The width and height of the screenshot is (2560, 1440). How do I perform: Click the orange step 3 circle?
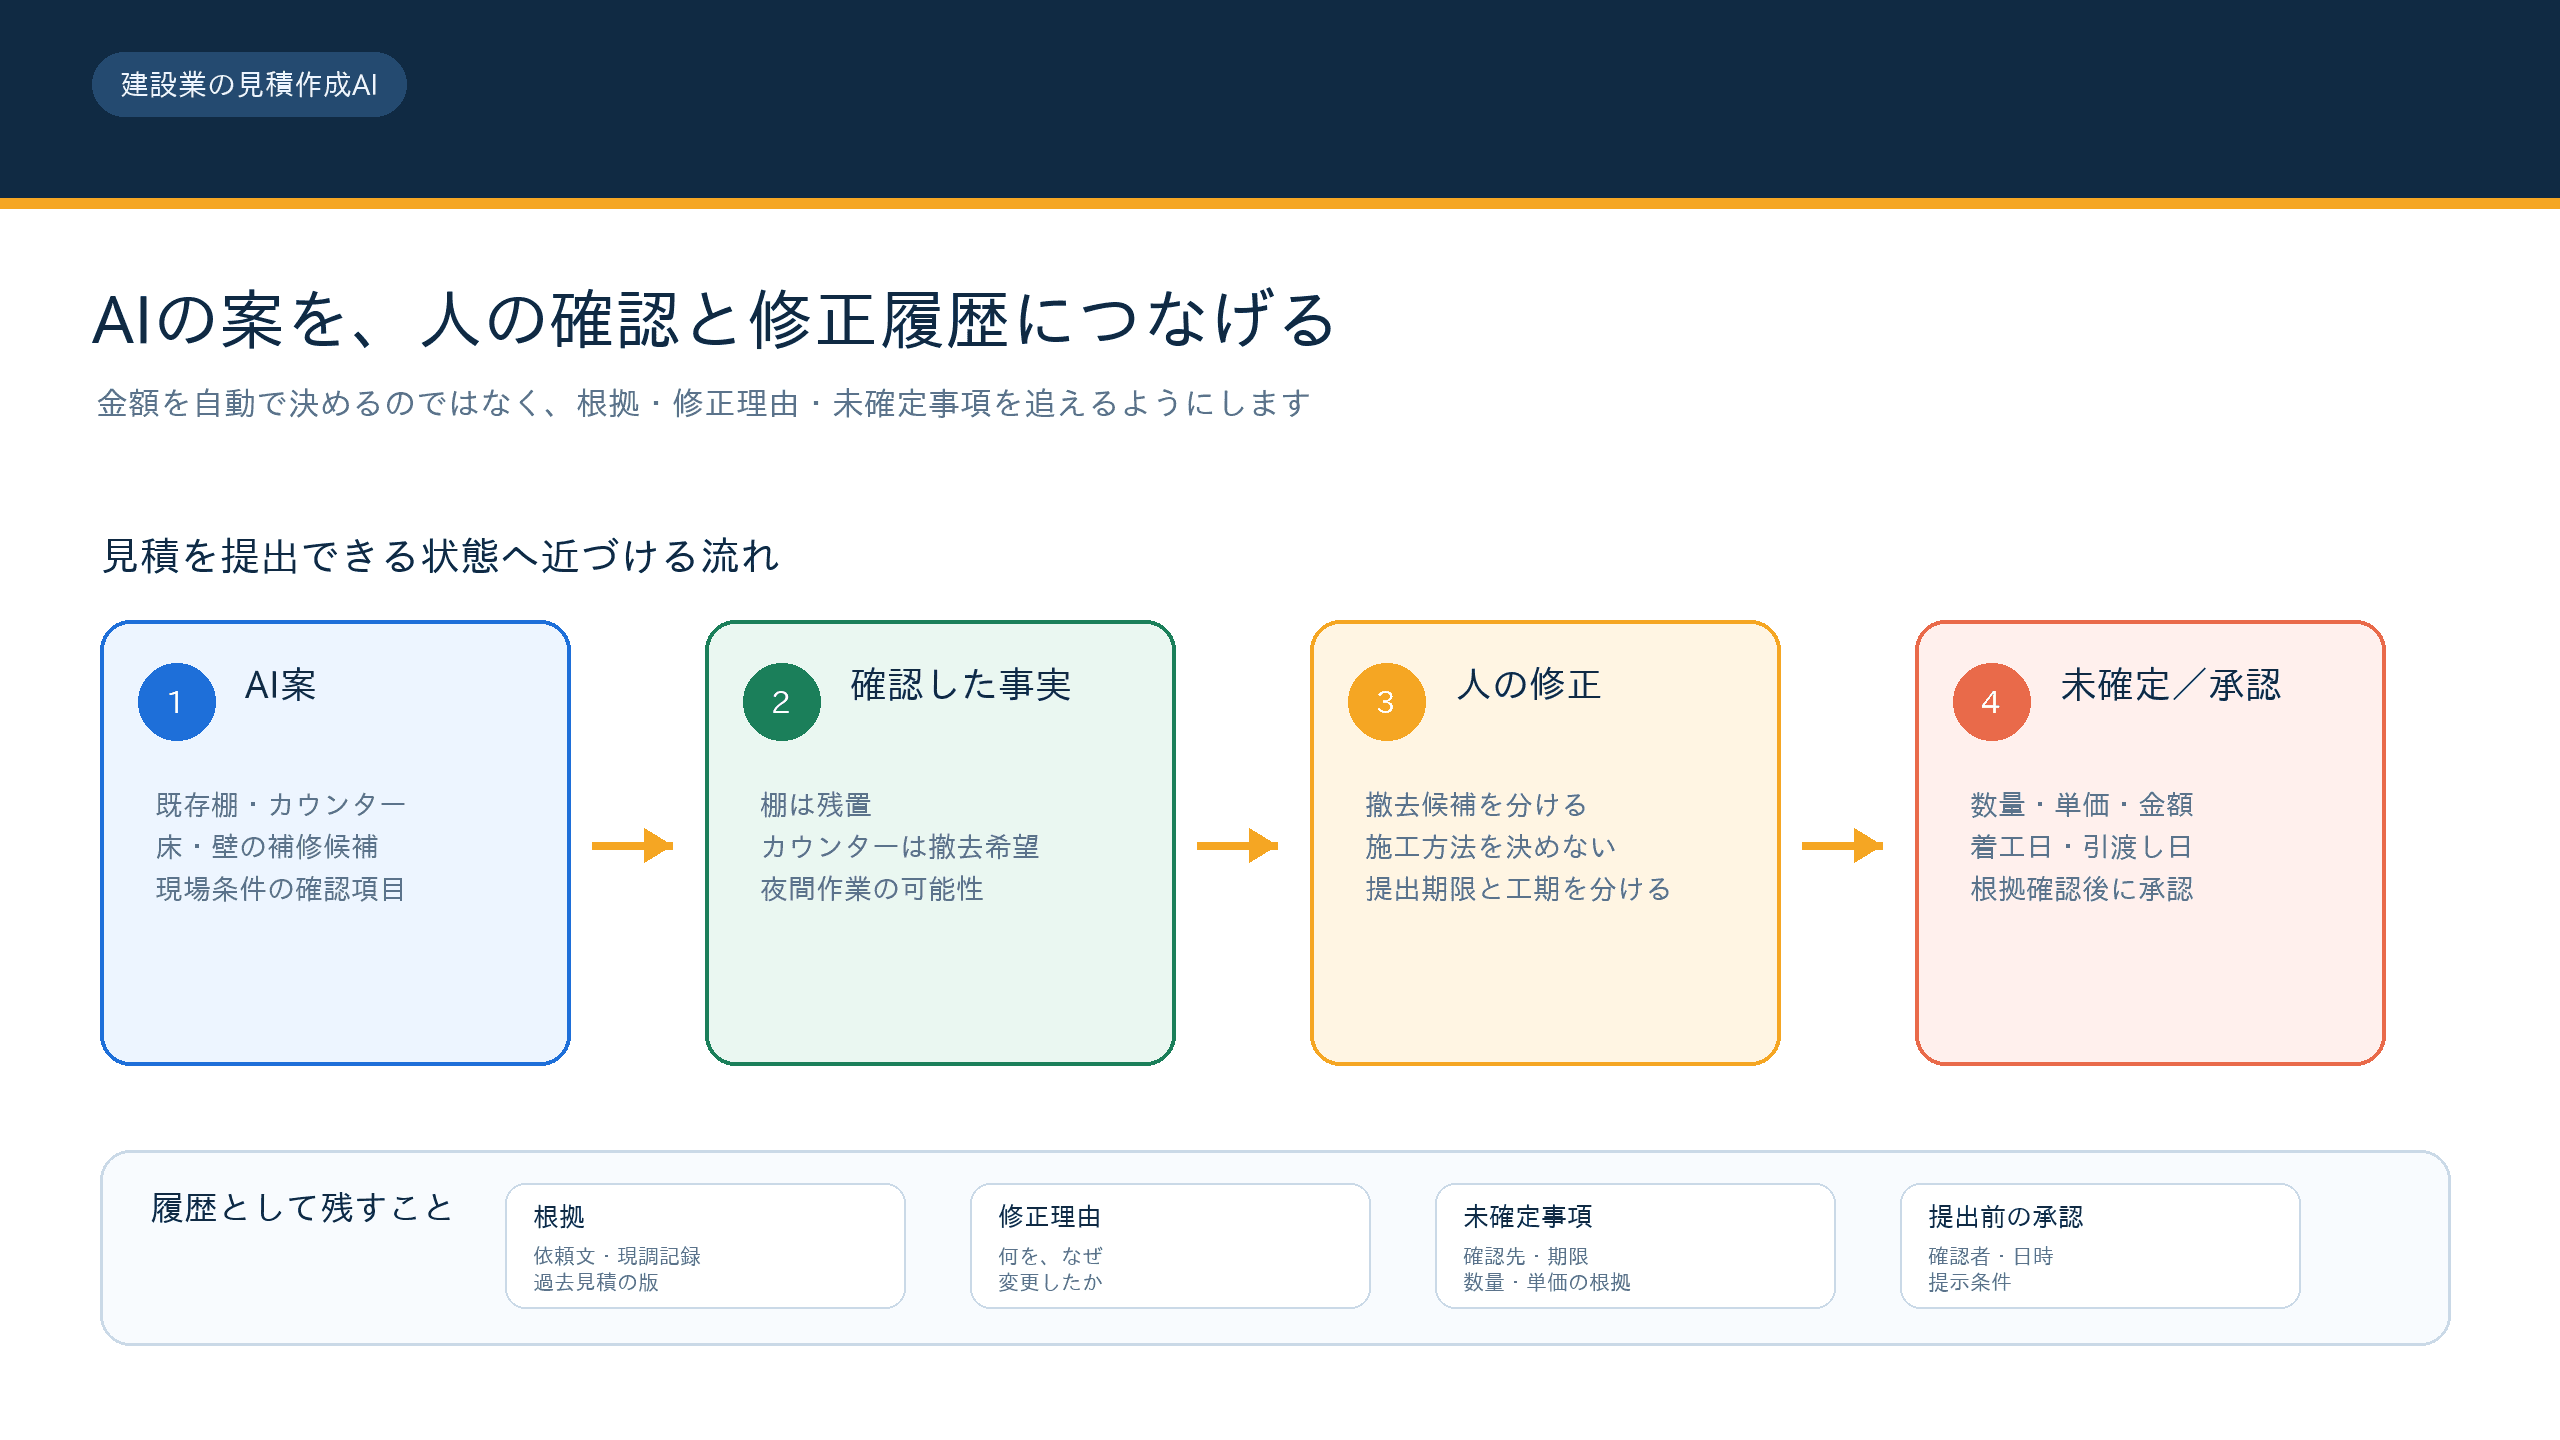click(1387, 702)
